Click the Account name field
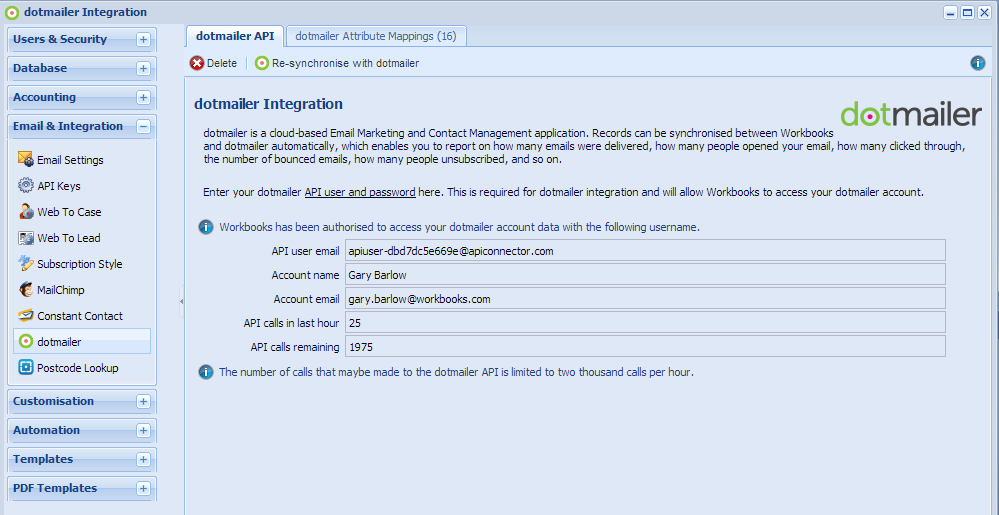The image size is (999, 515). (x=645, y=275)
